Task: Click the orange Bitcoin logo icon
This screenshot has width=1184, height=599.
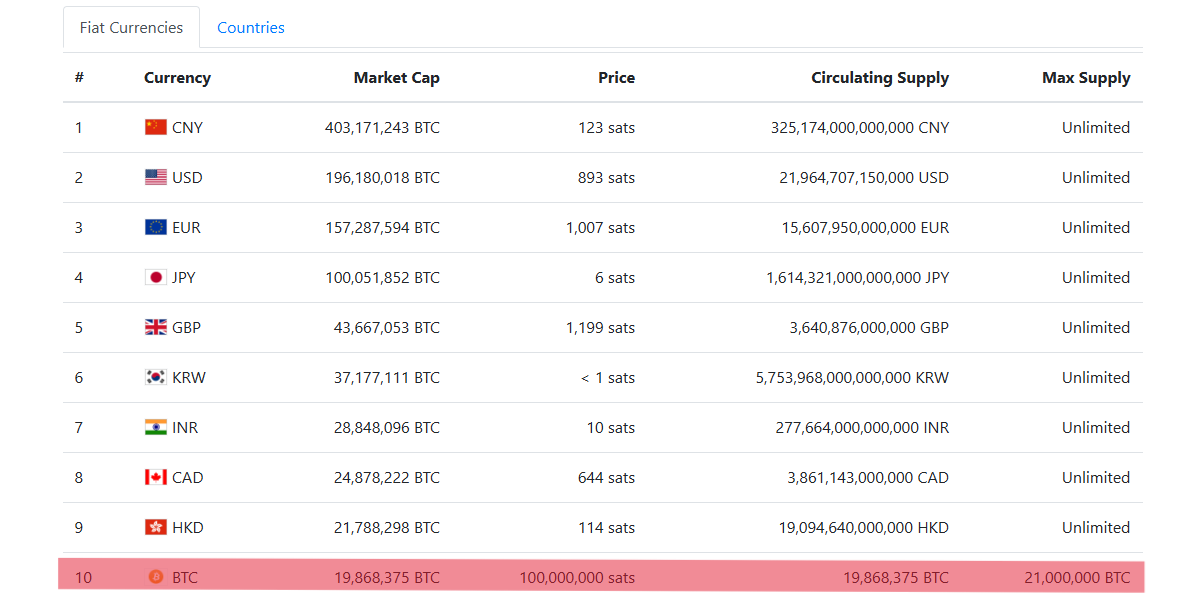Action: [x=156, y=577]
